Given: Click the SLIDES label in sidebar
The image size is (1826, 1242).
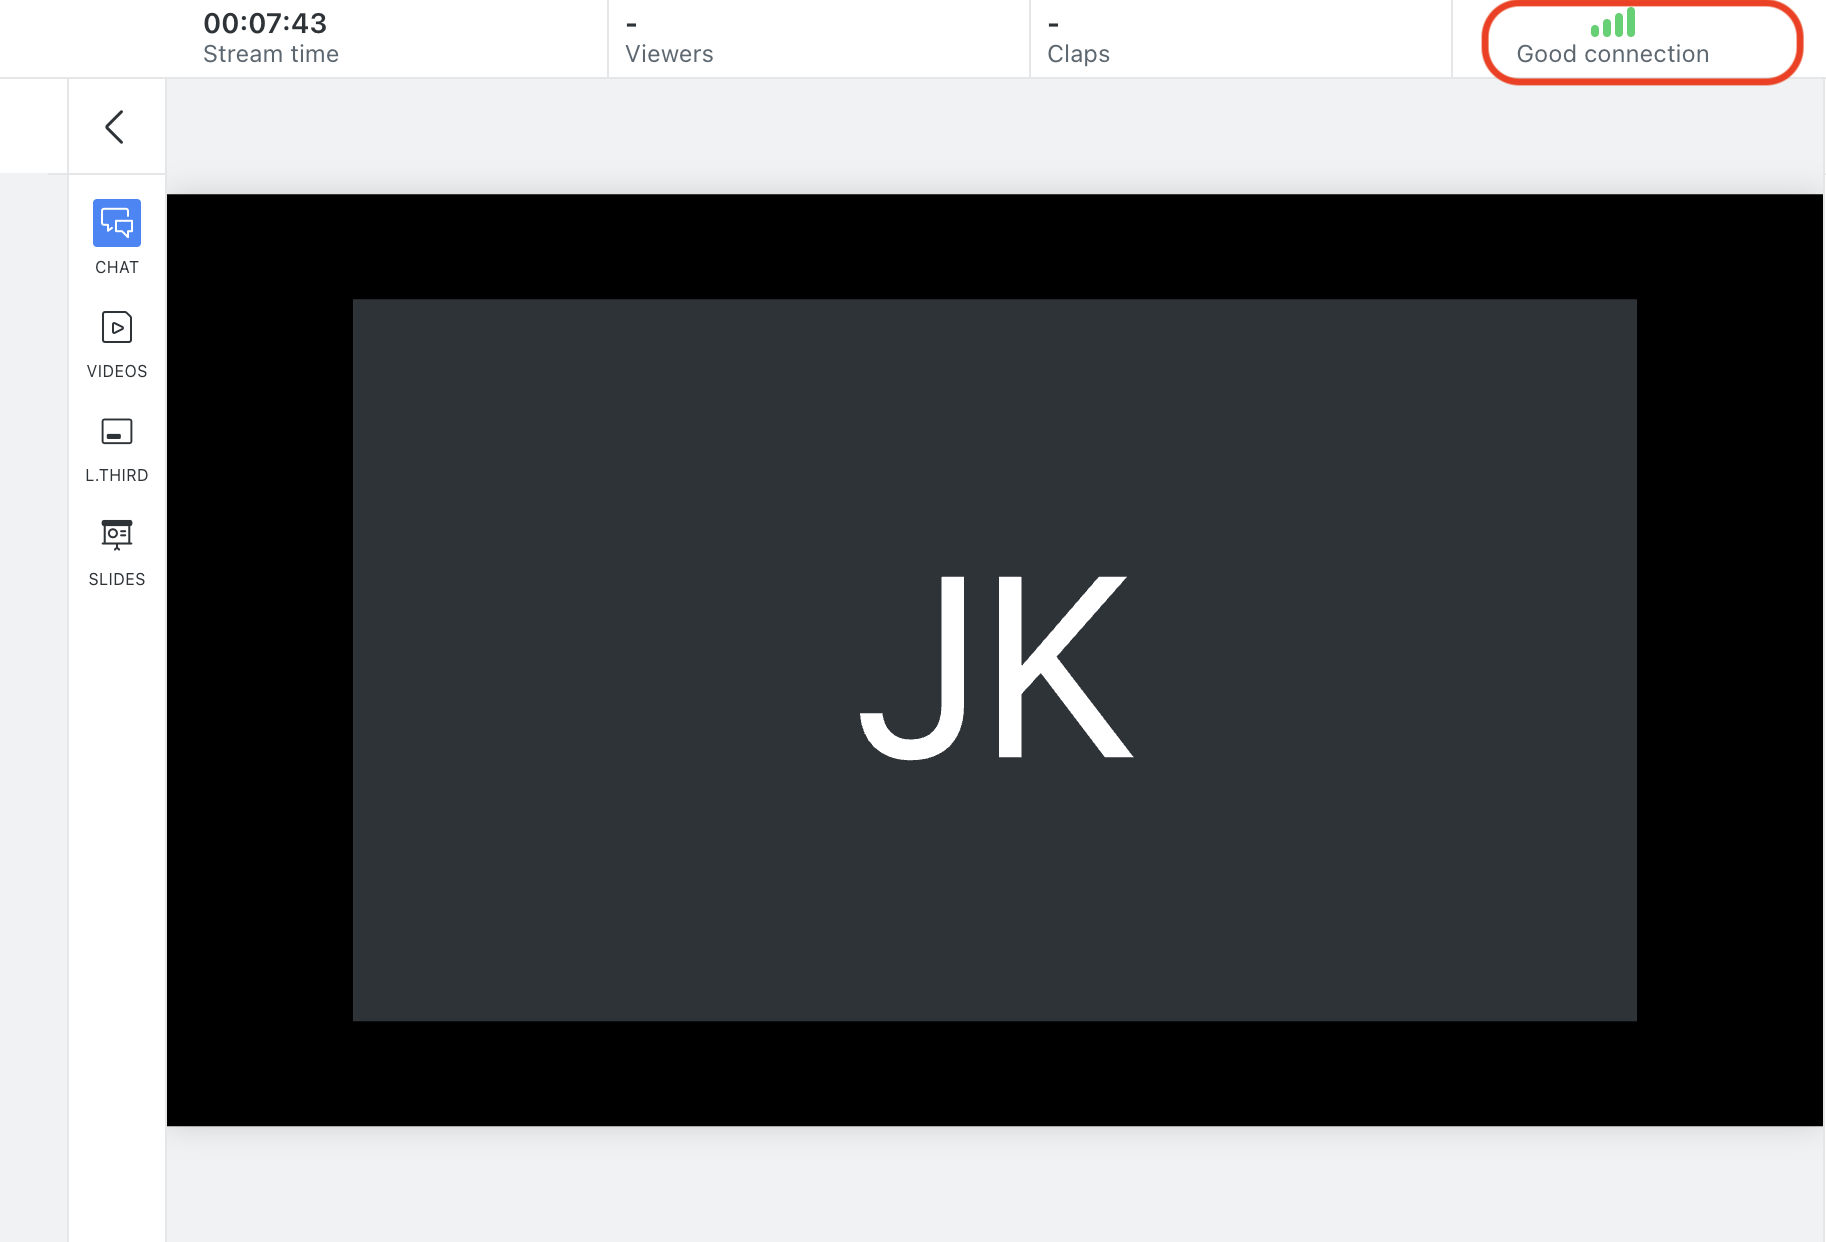Looking at the screenshot, I should [117, 579].
